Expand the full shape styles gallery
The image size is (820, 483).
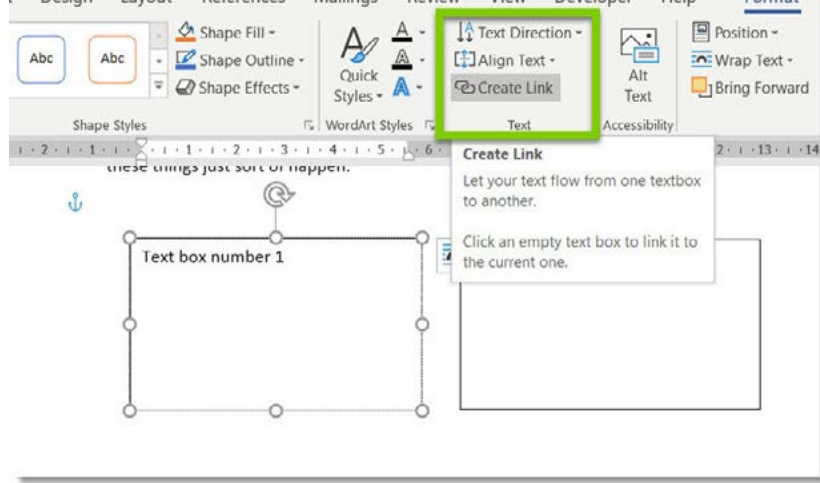pyautogui.click(x=159, y=85)
